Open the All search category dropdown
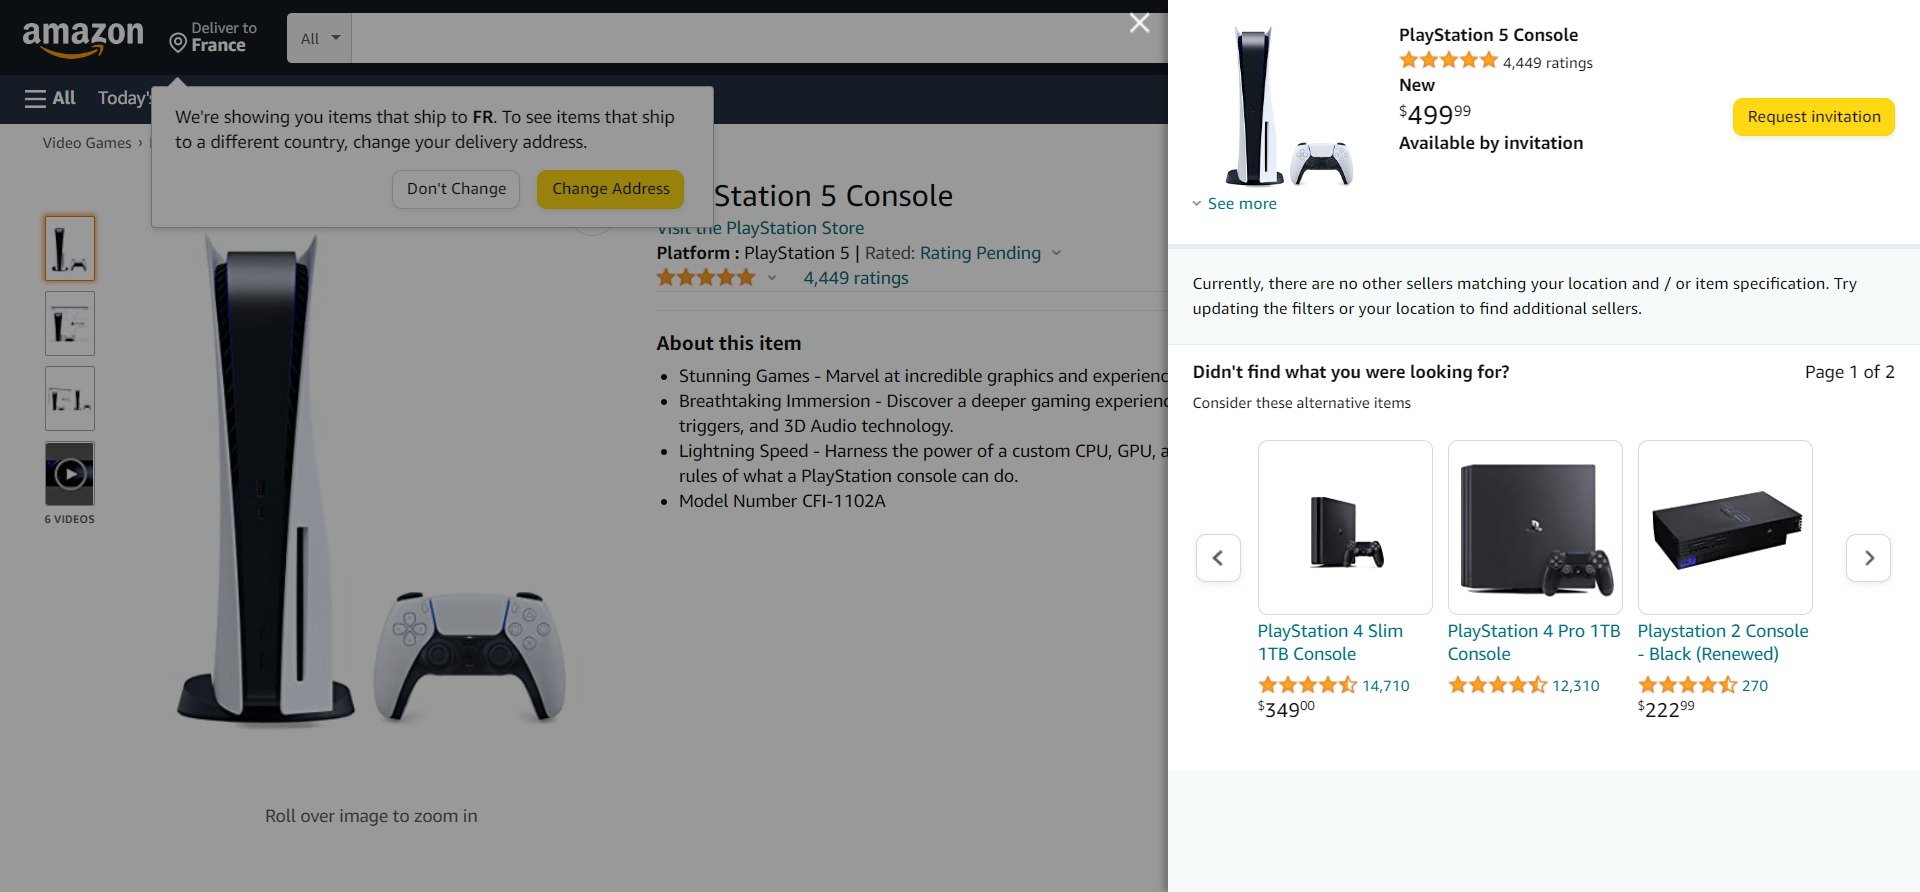Image resolution: width=1920 pixels, height=892 pixels. (320, 39)
